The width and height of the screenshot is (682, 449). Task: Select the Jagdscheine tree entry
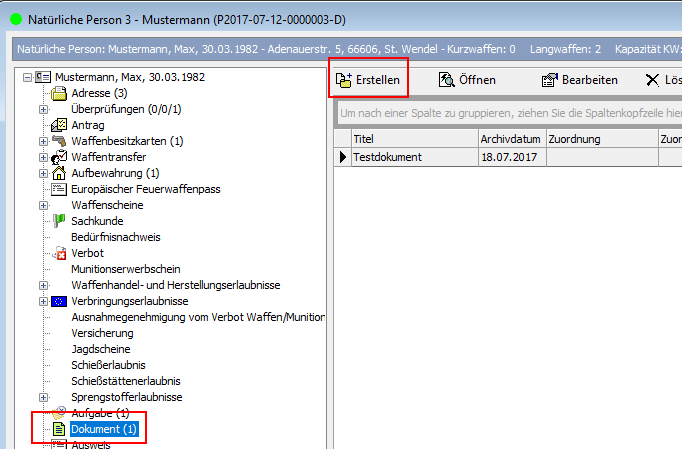(x=100, y=349)
